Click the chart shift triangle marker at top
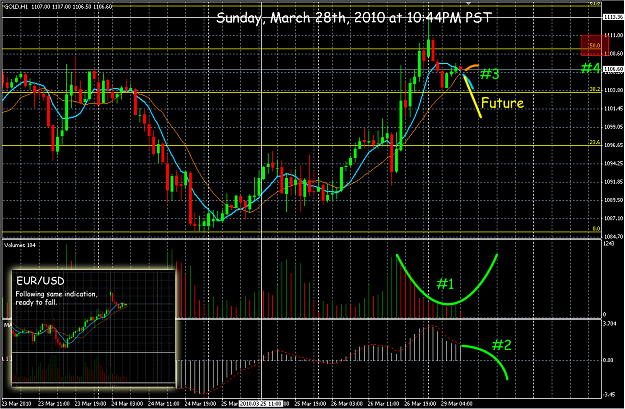This screenshot has width=625, height=409. tap(469, 3)
